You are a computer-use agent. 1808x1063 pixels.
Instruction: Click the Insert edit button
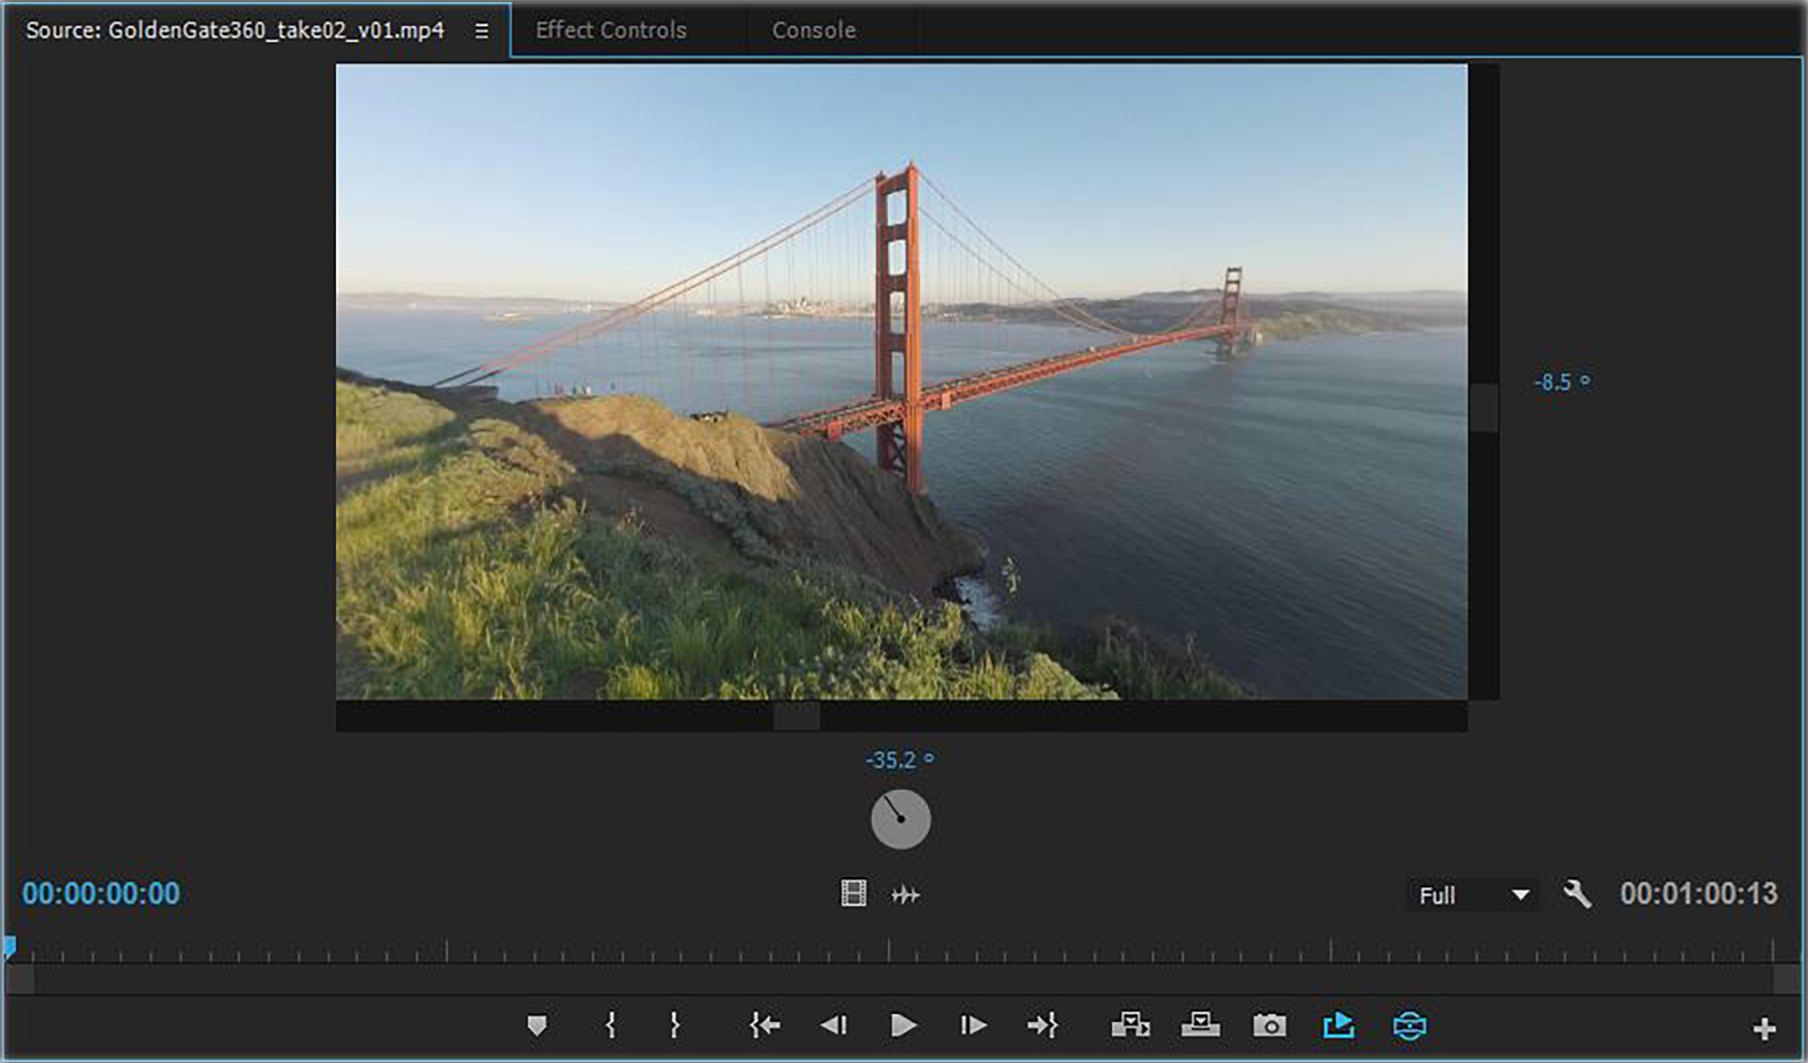pos(1131,1025)
